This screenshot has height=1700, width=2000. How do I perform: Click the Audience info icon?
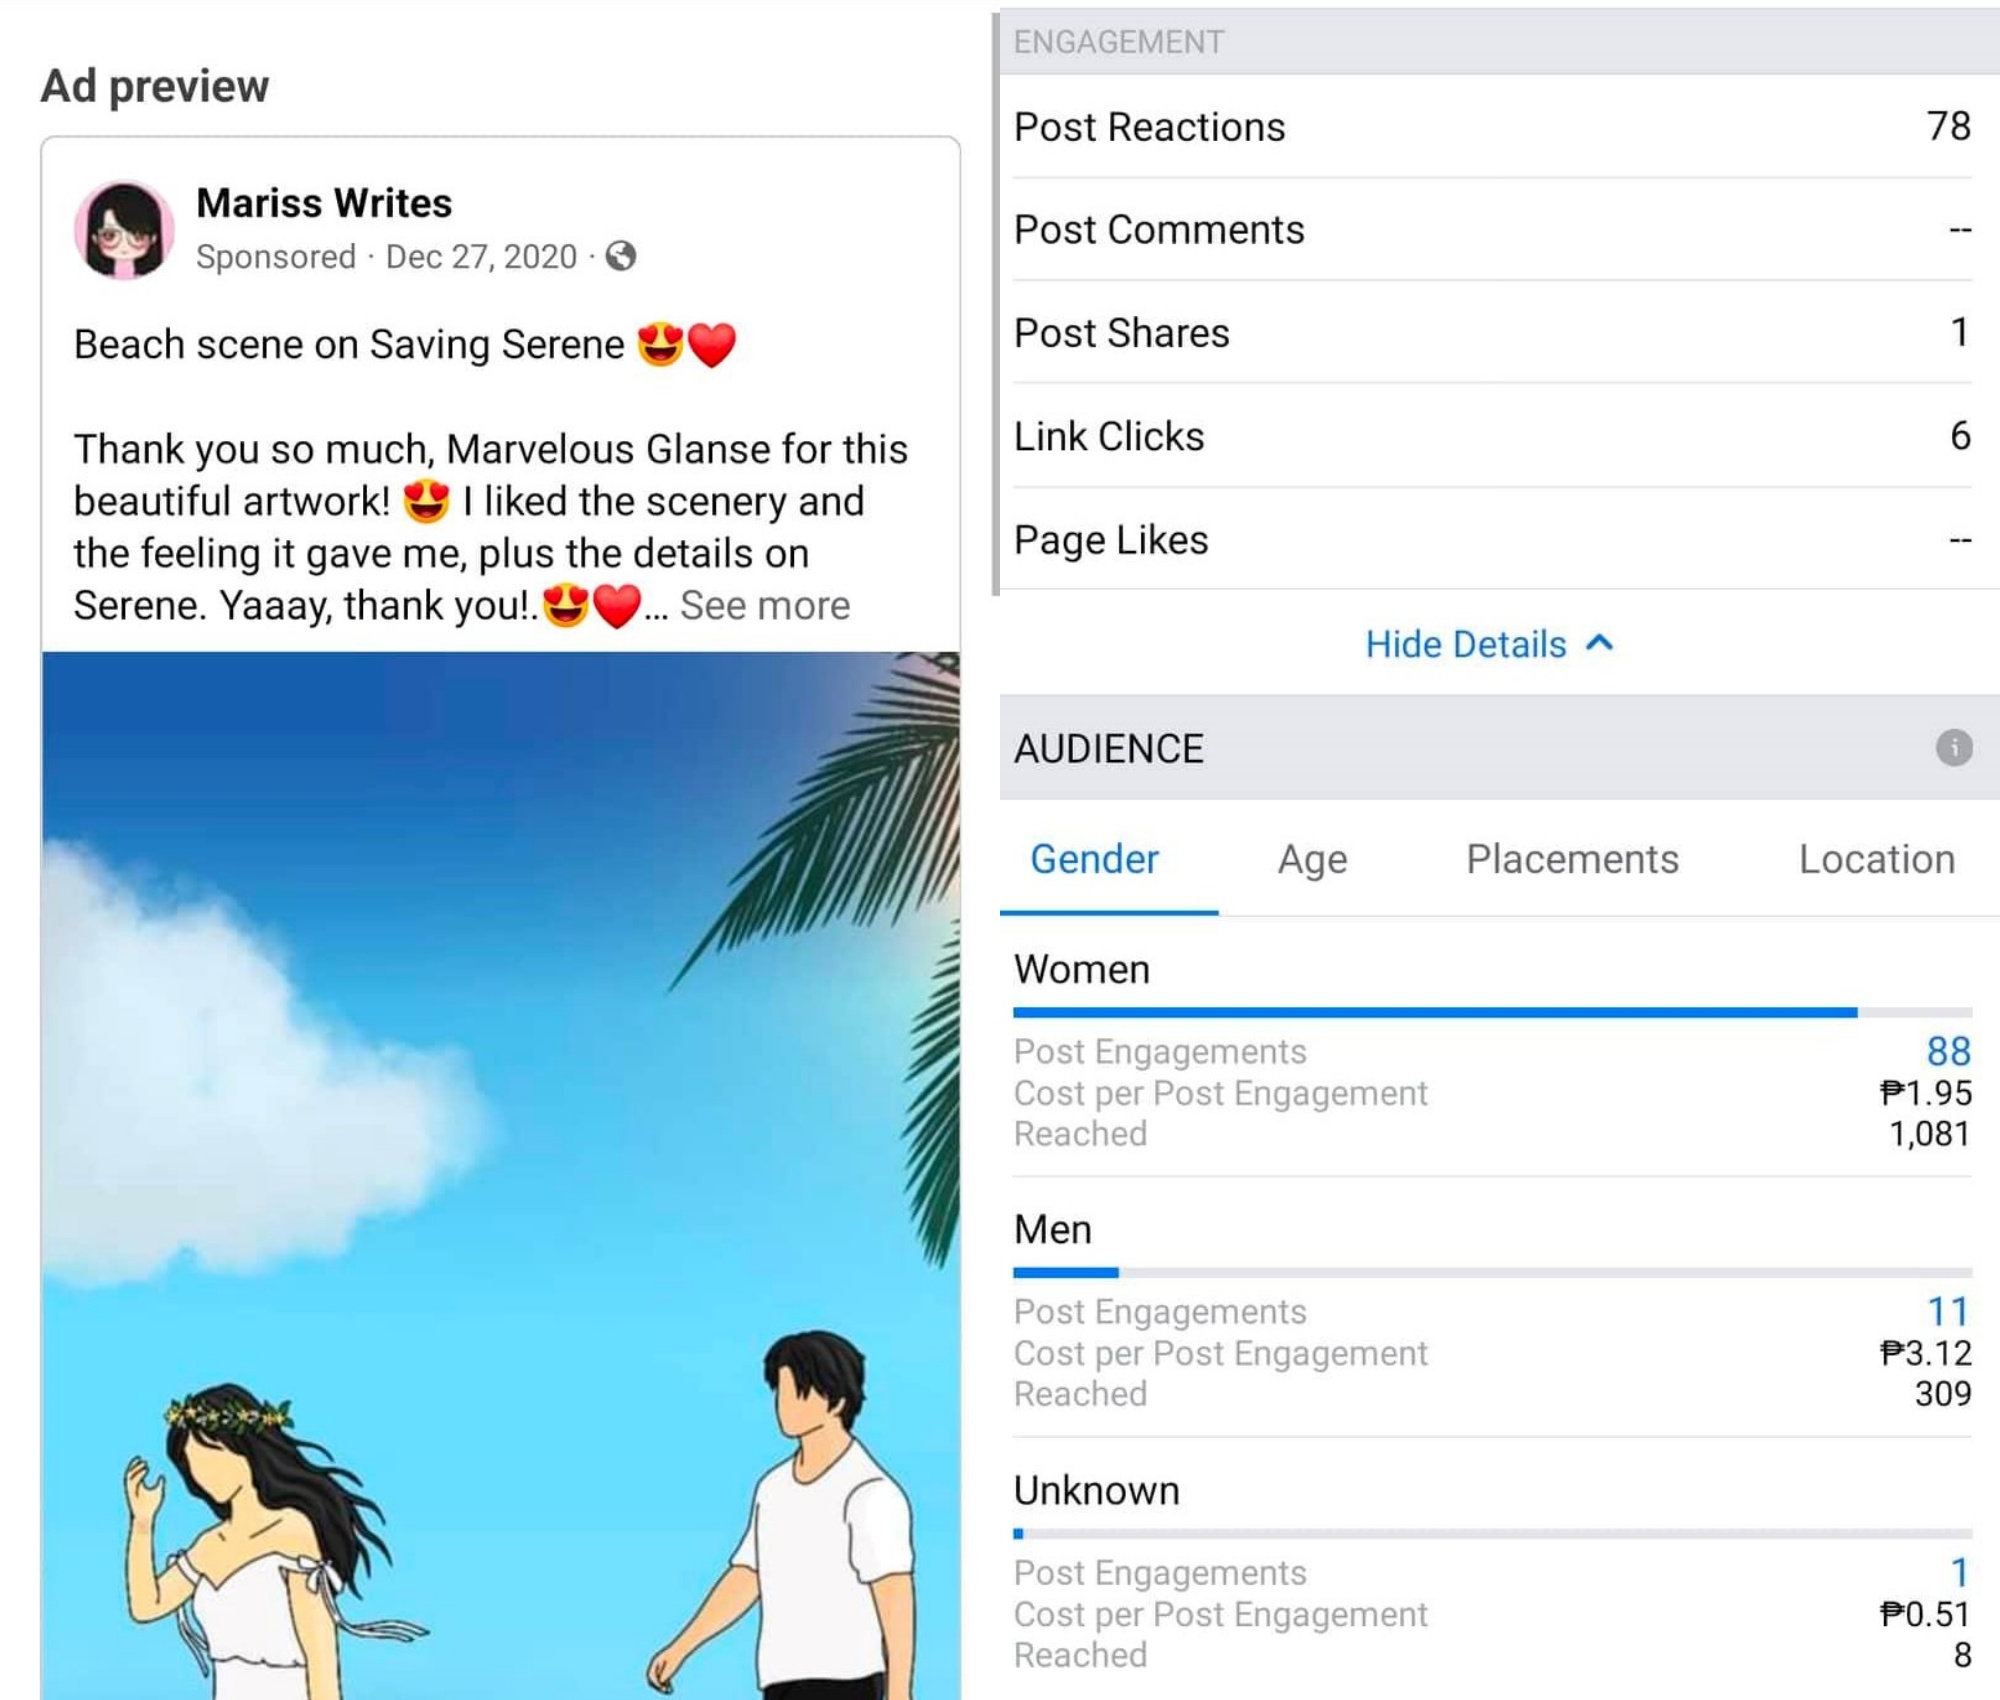click(1953, 747)
